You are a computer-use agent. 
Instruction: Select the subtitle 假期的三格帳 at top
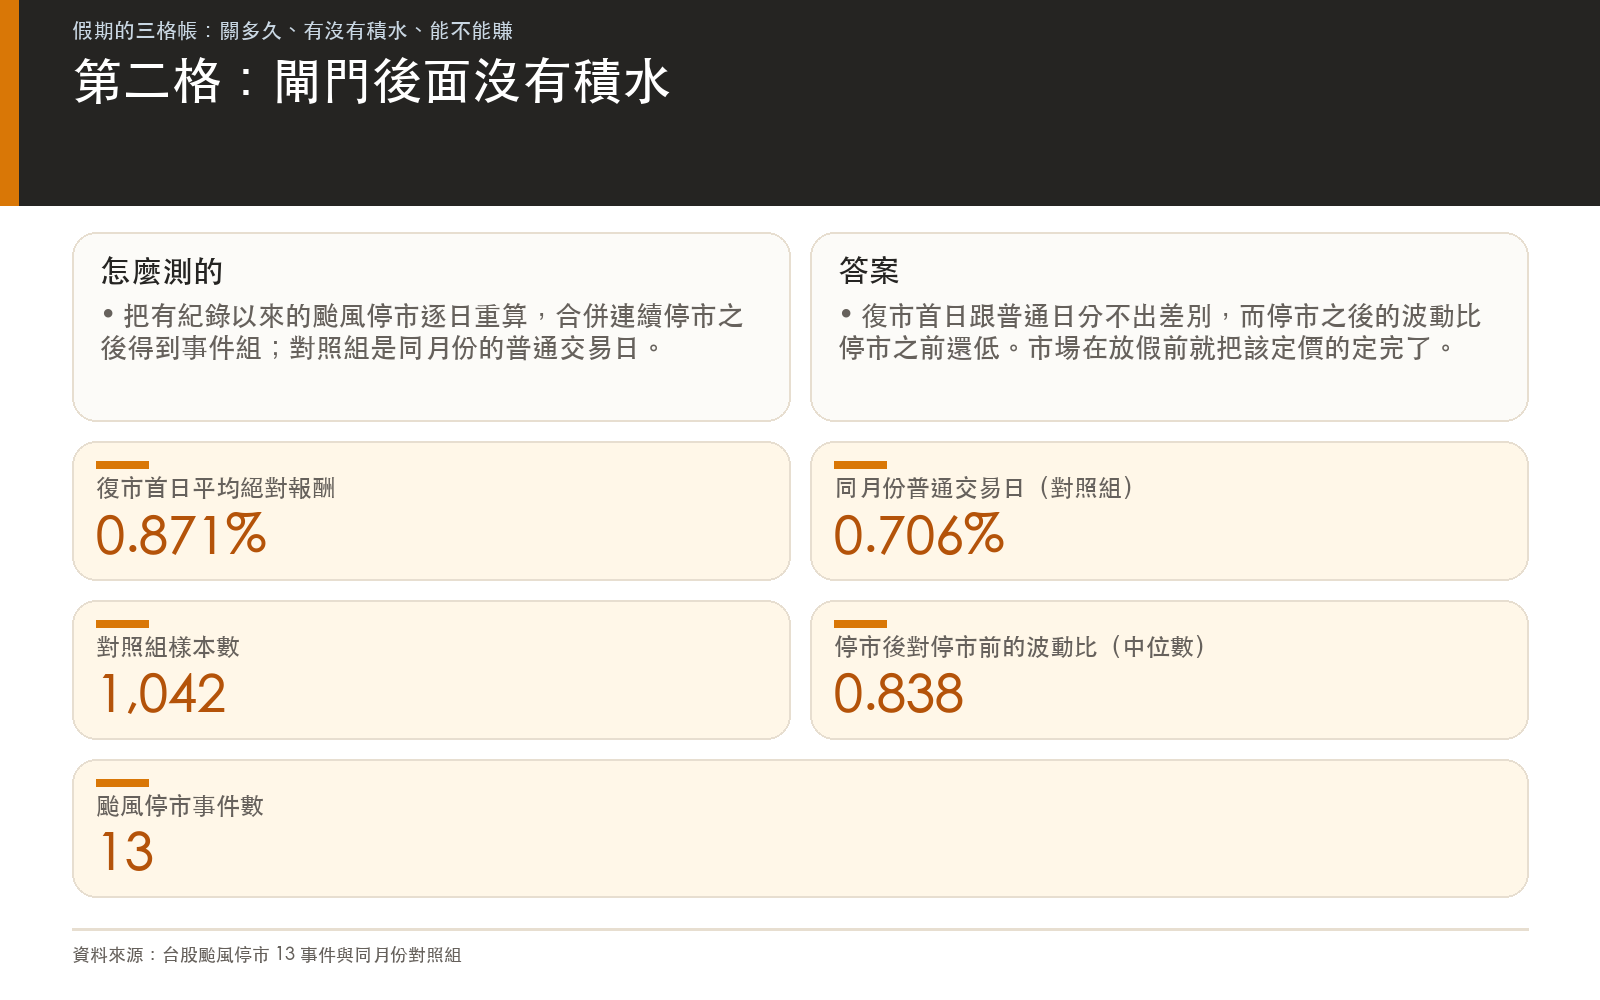coord(292,31)
